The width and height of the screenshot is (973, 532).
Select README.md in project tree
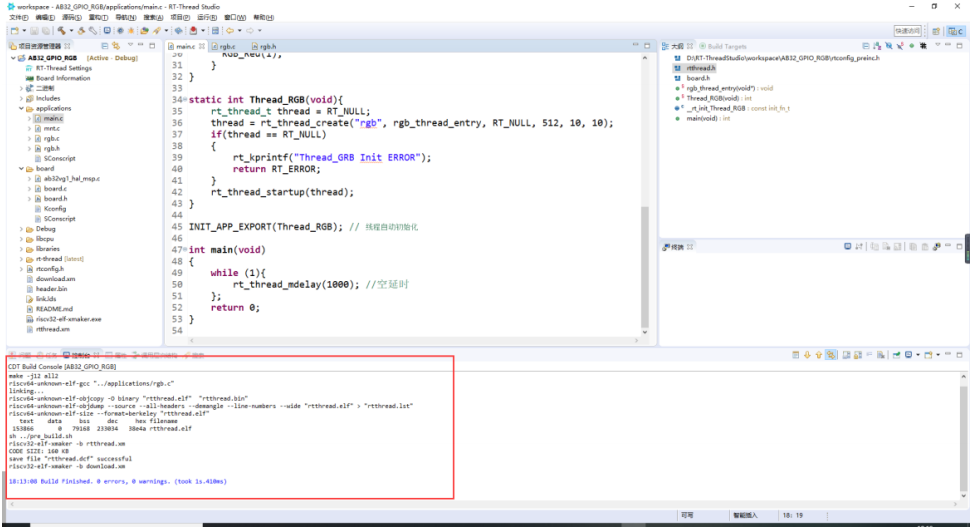click(54, 309)
